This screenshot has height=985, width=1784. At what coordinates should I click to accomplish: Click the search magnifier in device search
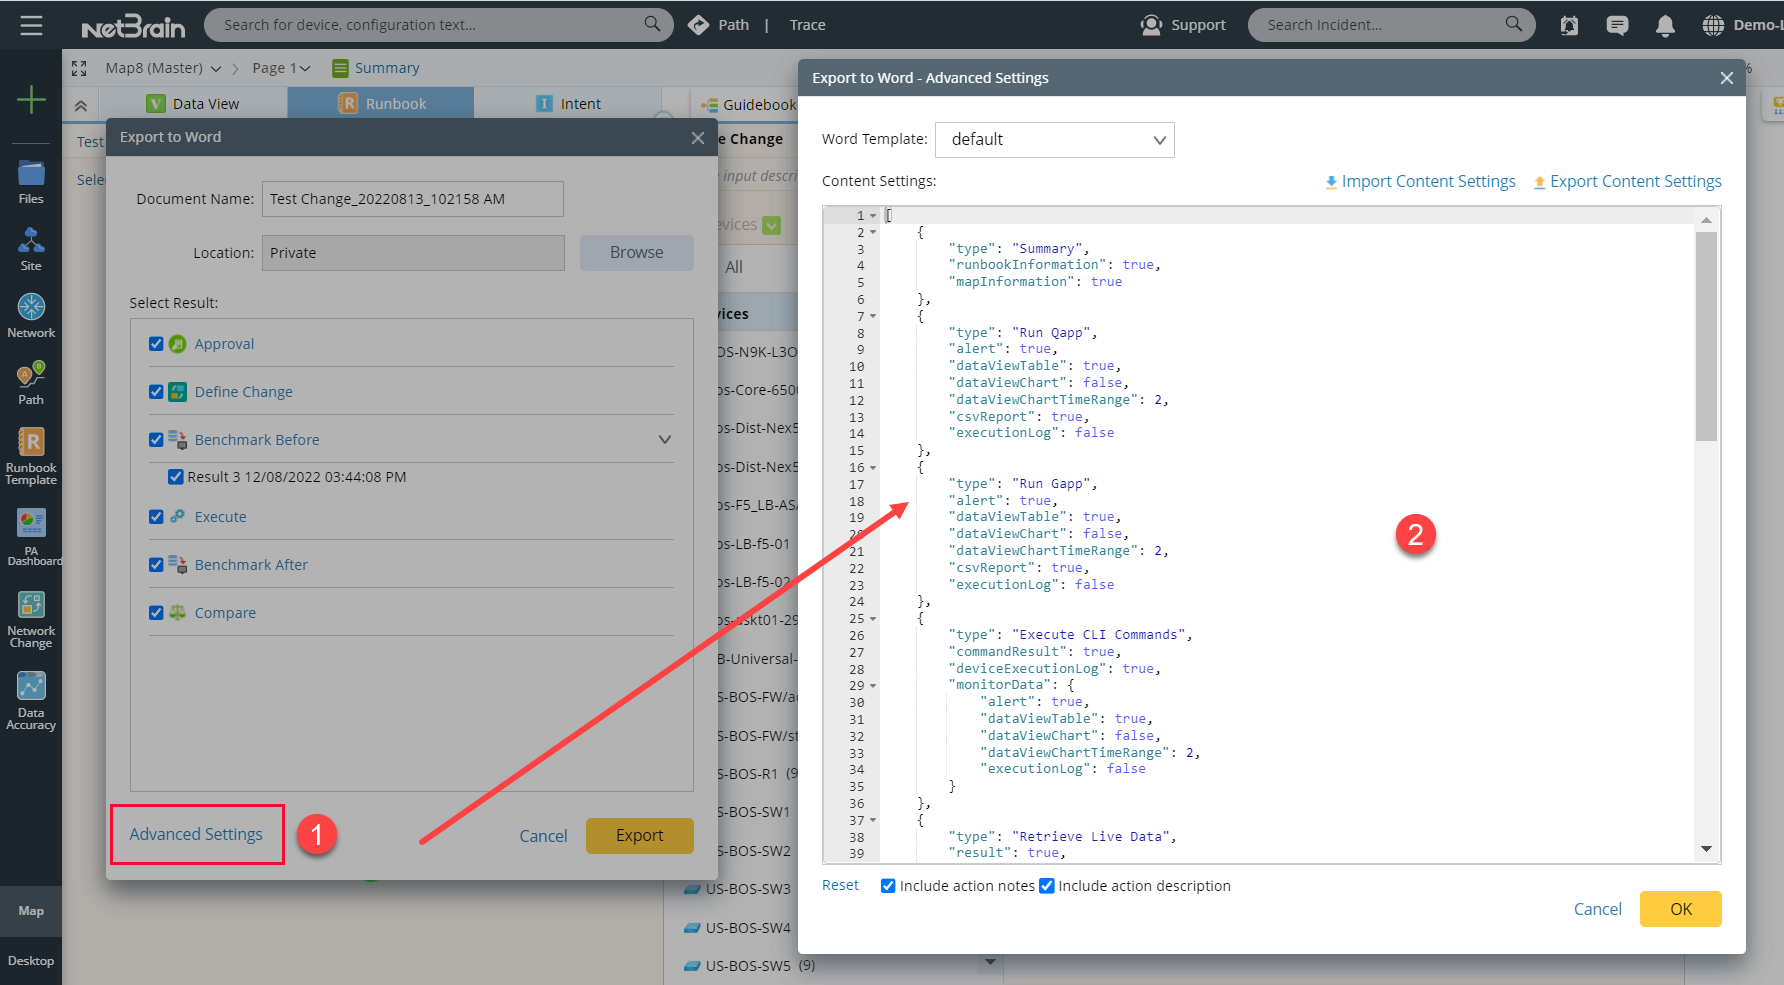pyautogui.click(x=652, y=24)
